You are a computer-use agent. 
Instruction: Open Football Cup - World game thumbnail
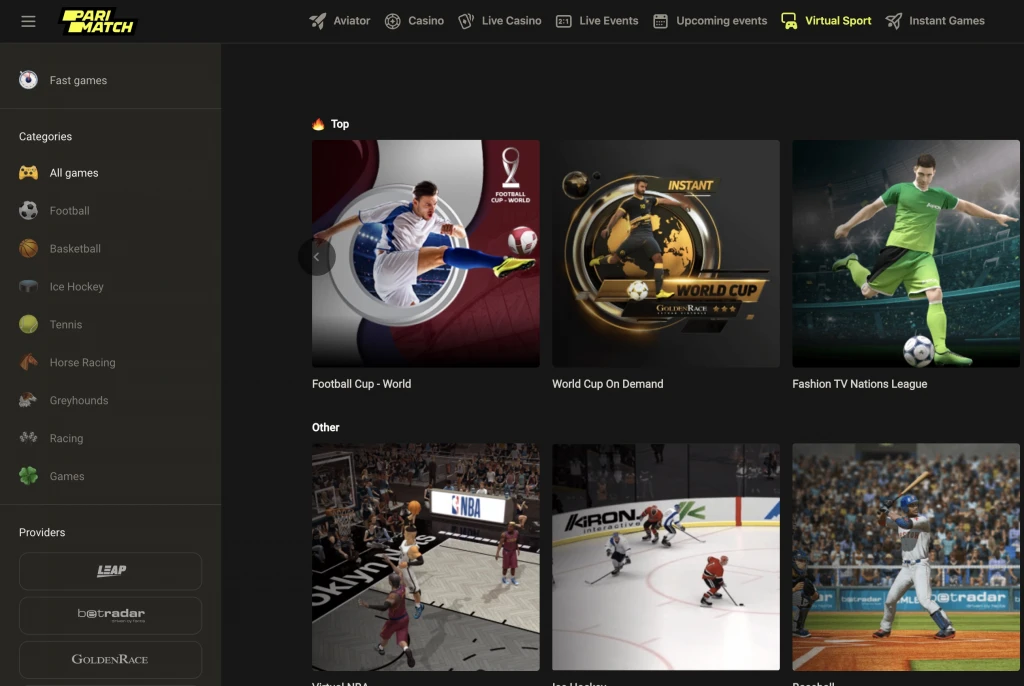(425, 253)
